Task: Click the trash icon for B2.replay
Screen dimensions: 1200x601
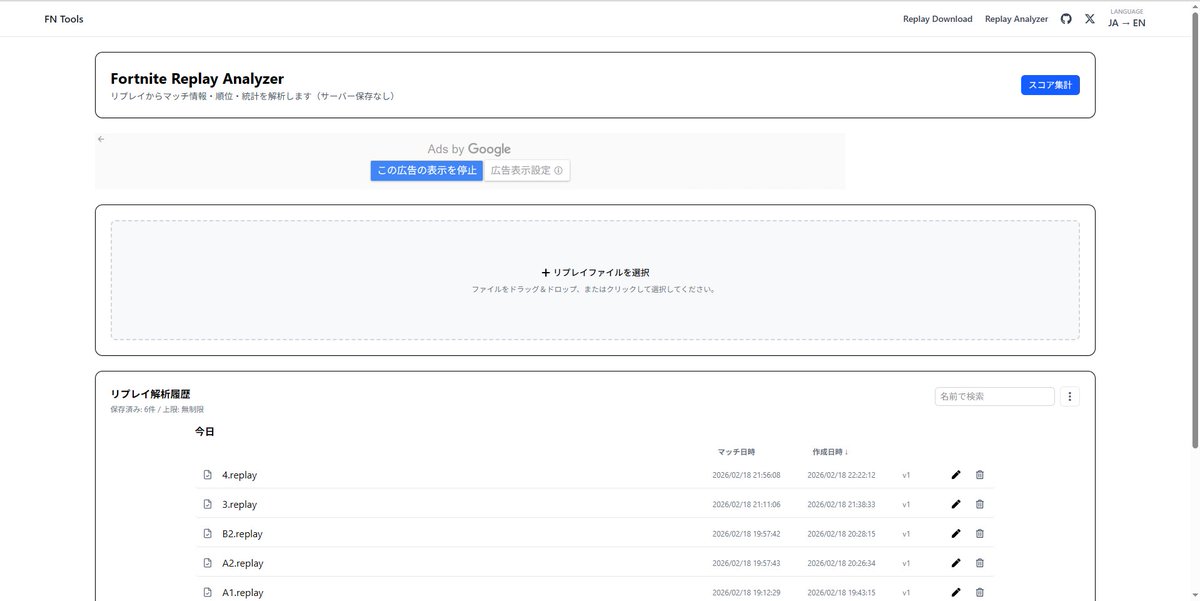Action: [980, 534]
